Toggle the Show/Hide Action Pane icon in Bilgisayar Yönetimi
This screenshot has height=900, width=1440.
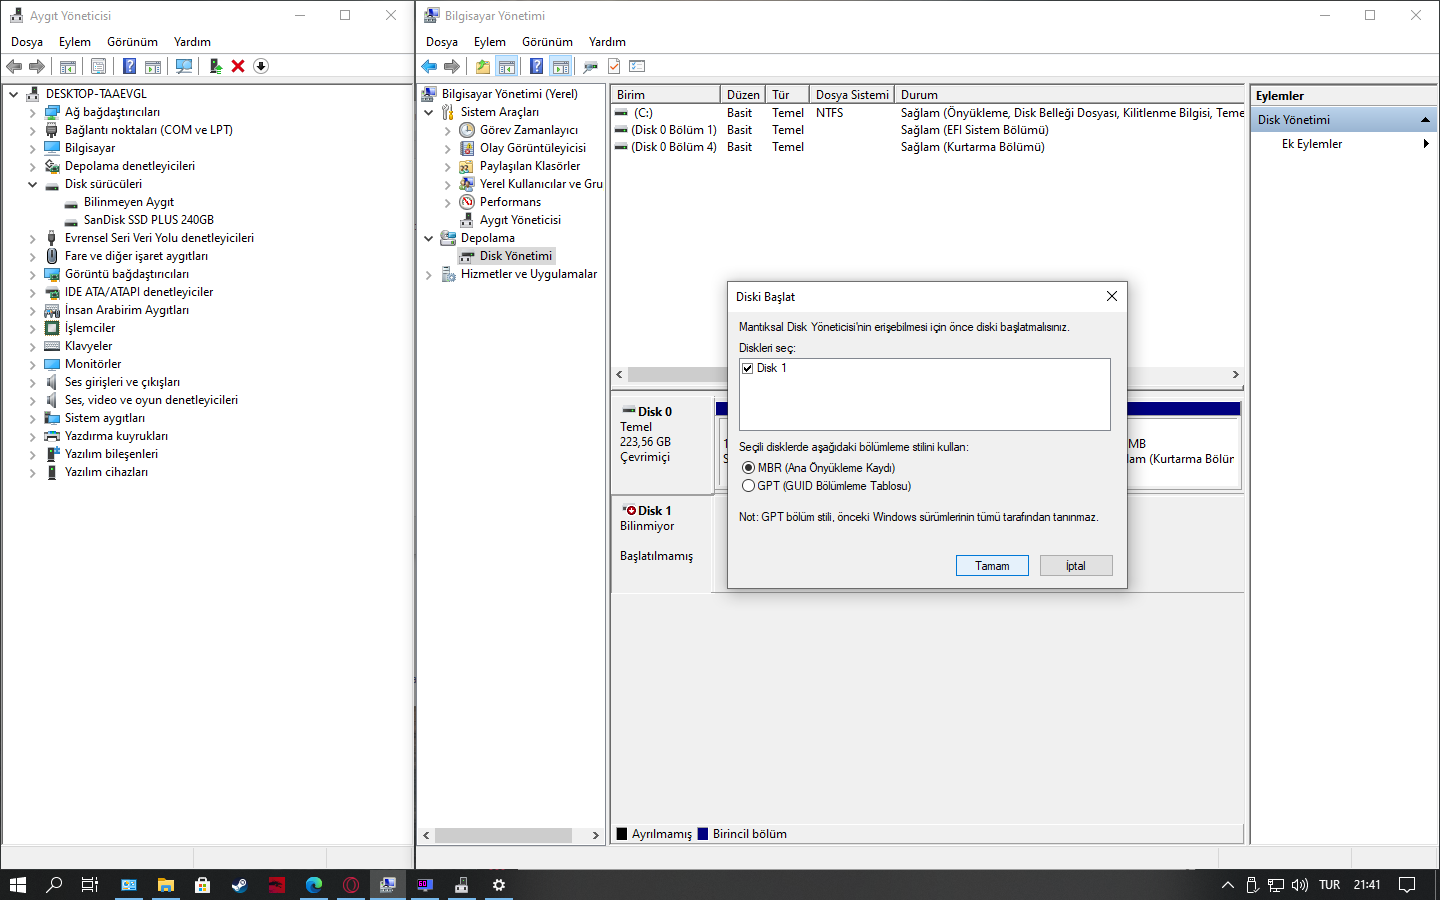tap(561, 66)
